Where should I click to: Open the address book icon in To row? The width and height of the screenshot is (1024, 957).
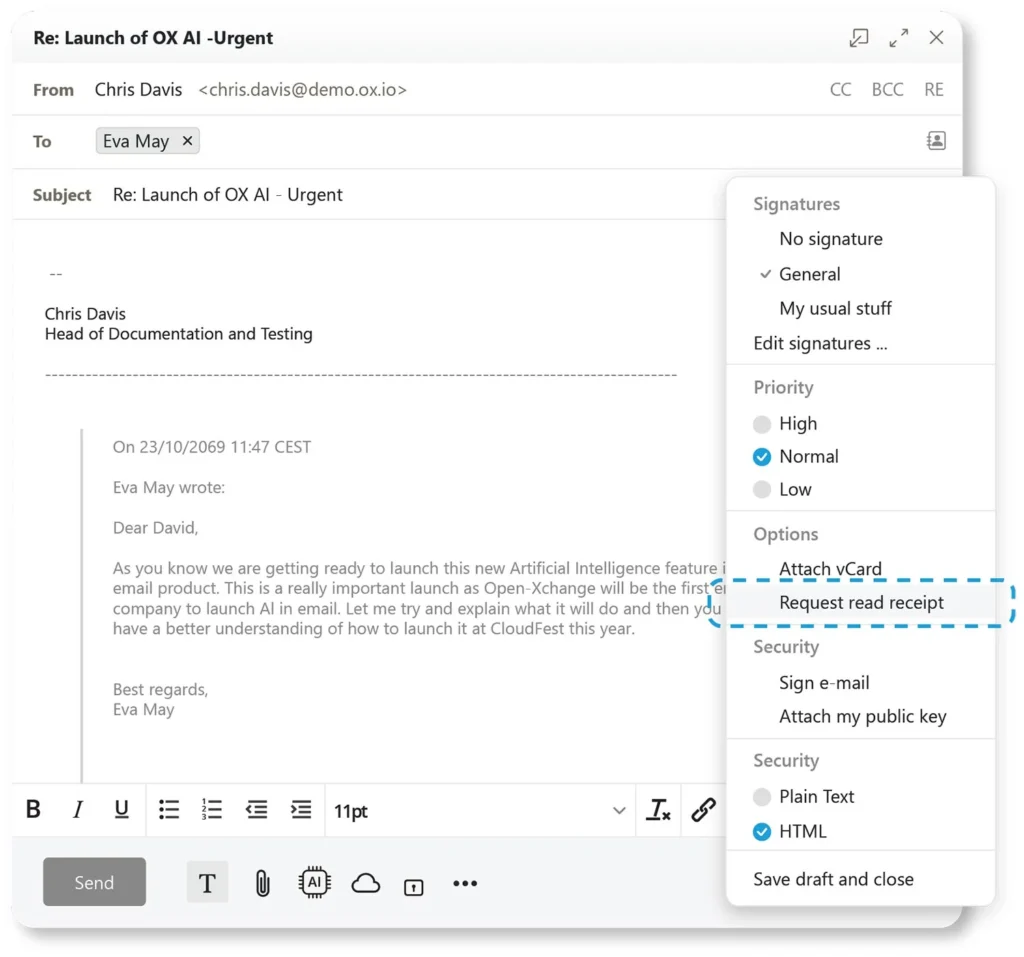click(x=936, y=141)
